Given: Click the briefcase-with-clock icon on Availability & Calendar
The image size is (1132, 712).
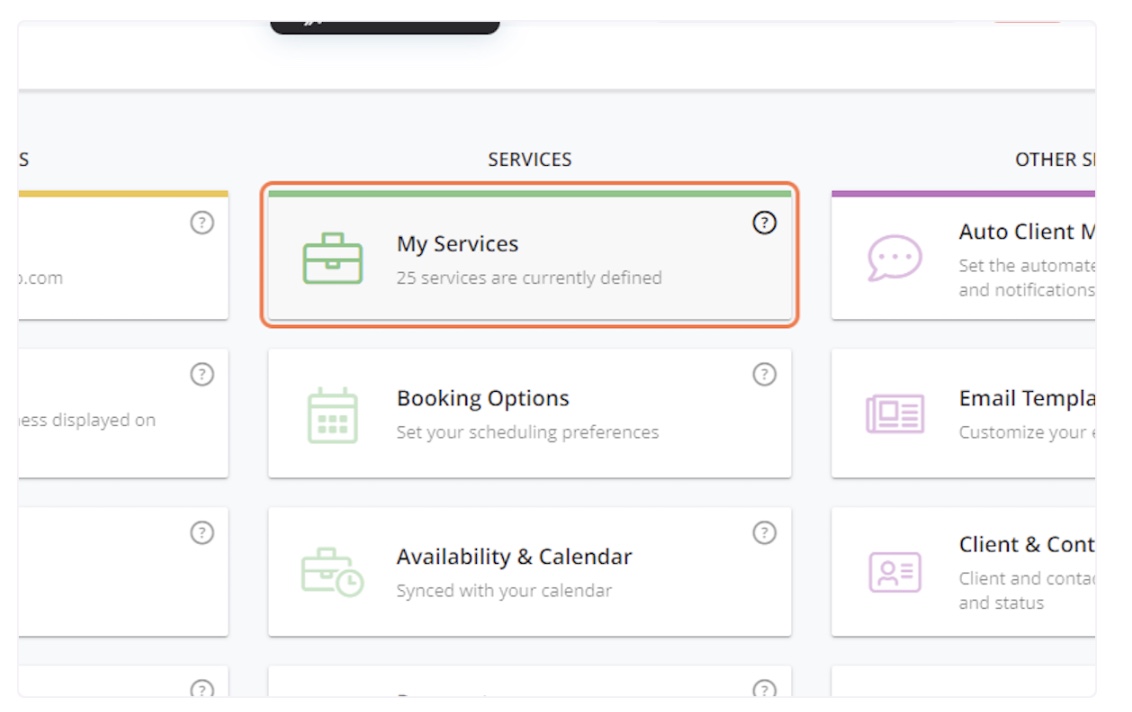Looking at the screenshot, I should 331,567.
